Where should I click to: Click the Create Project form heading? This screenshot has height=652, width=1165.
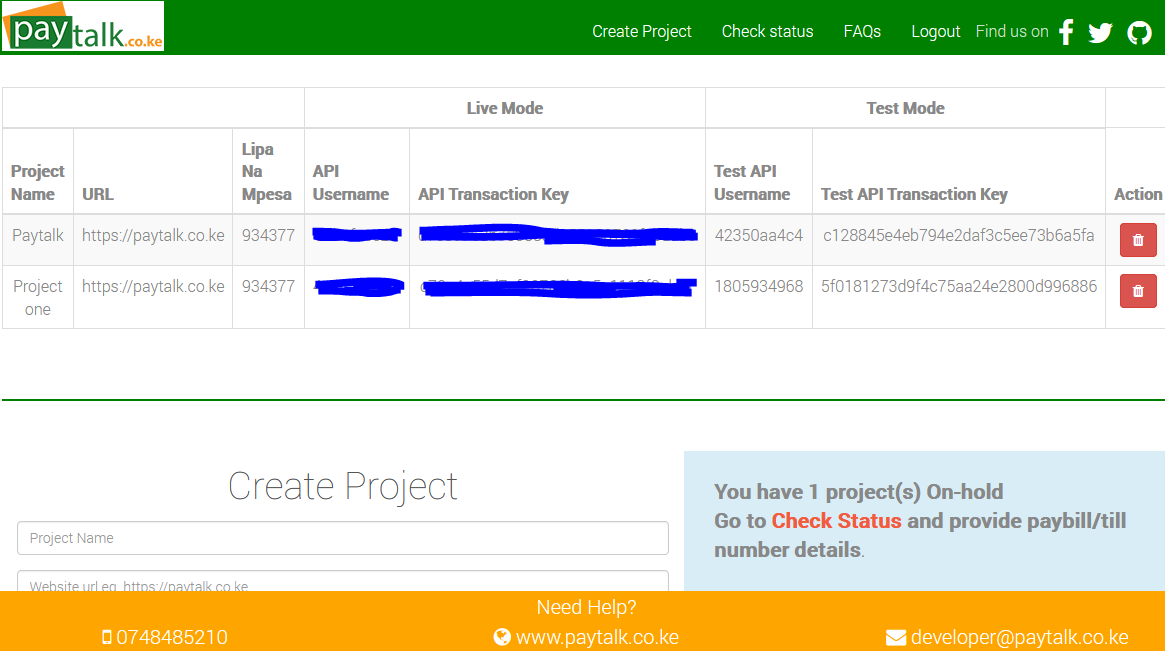pos(343,486)
